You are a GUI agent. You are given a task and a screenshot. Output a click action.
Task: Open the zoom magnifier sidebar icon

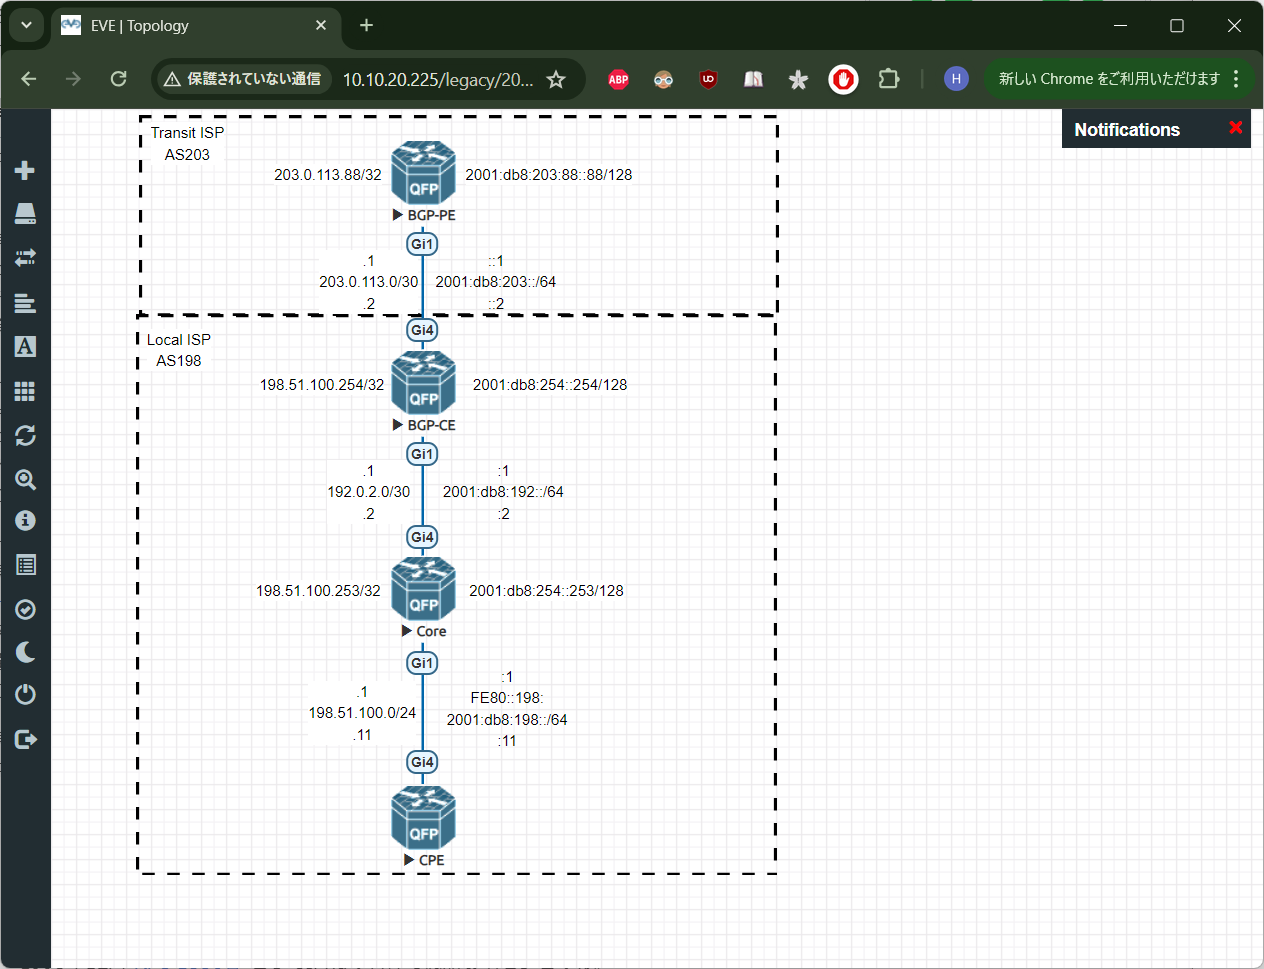(25, 480)
